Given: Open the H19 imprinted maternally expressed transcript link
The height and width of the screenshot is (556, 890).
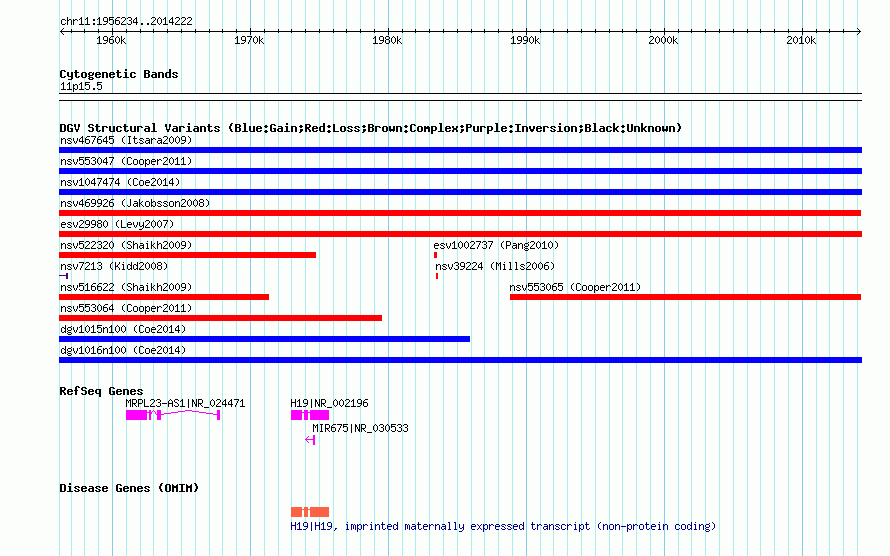Looking at the screenshot, I should 503,526.
